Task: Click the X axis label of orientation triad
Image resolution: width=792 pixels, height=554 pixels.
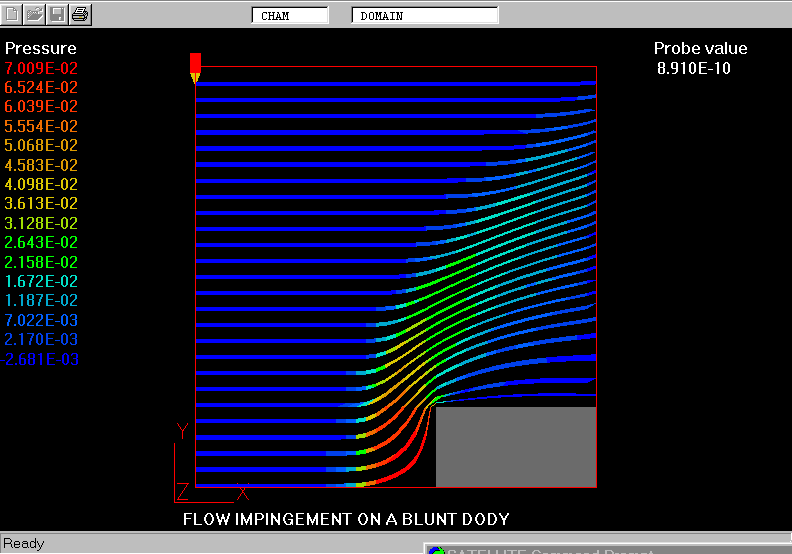Action: [x=242, y=492]
